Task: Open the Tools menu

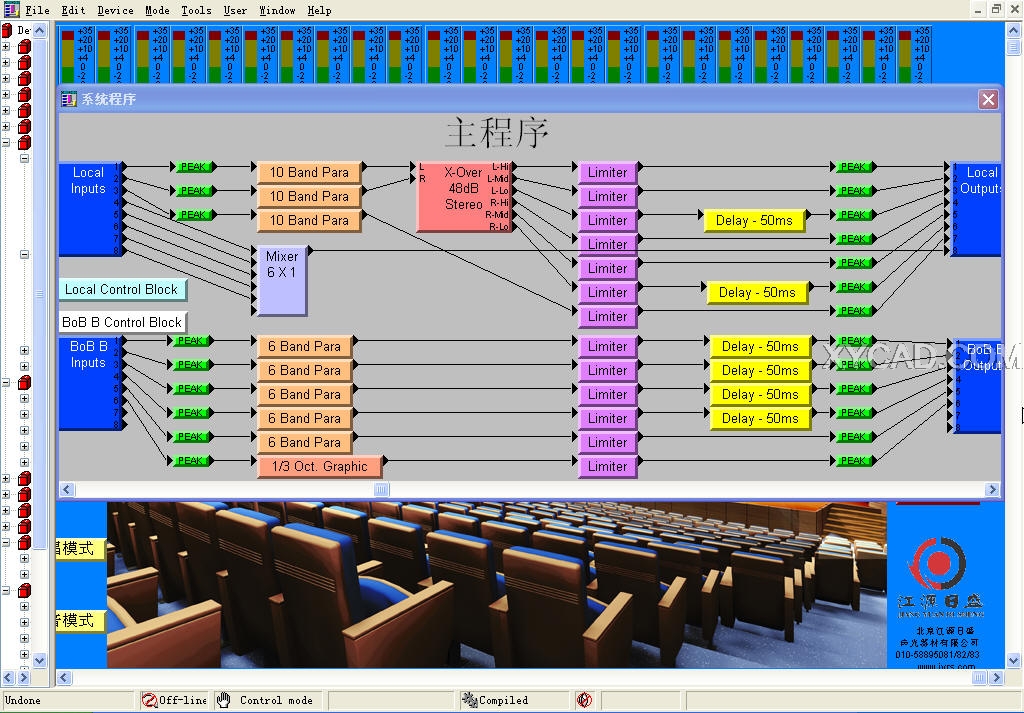Action: click(x=196, y=10)
